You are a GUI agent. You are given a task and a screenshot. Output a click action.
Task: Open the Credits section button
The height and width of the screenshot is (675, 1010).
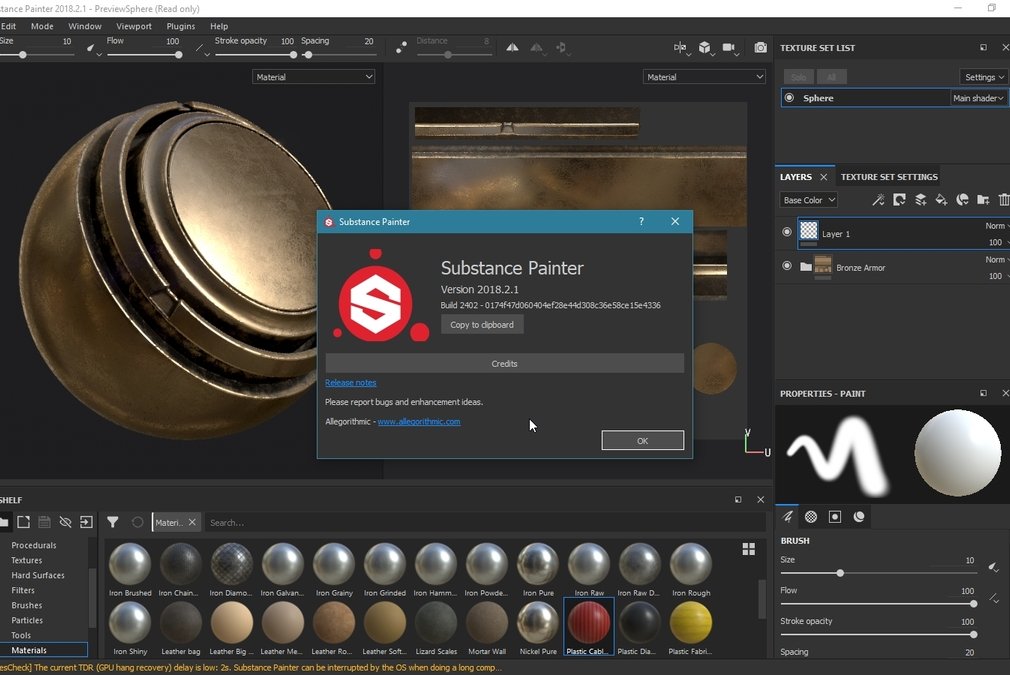(x=504, y=363)
